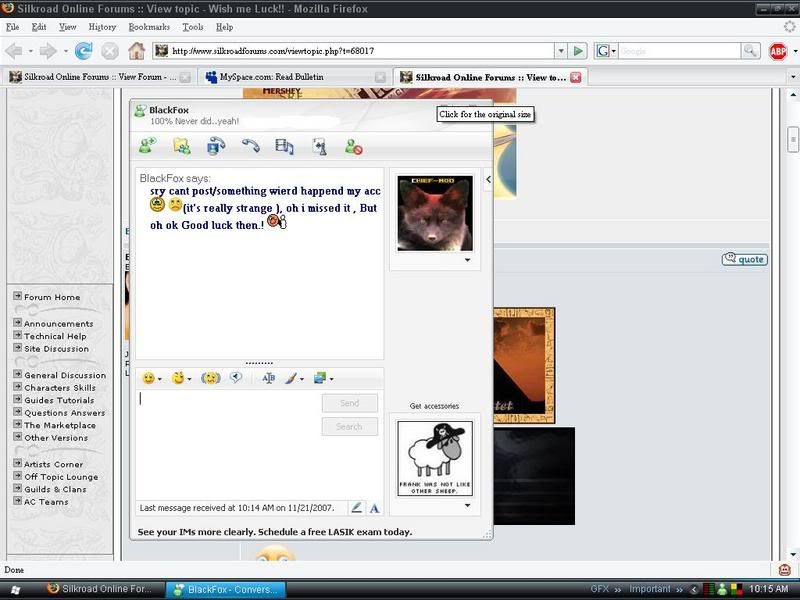Click the share files folder icon
Screen dimensions: 800x600
click(x=181, y=146)
